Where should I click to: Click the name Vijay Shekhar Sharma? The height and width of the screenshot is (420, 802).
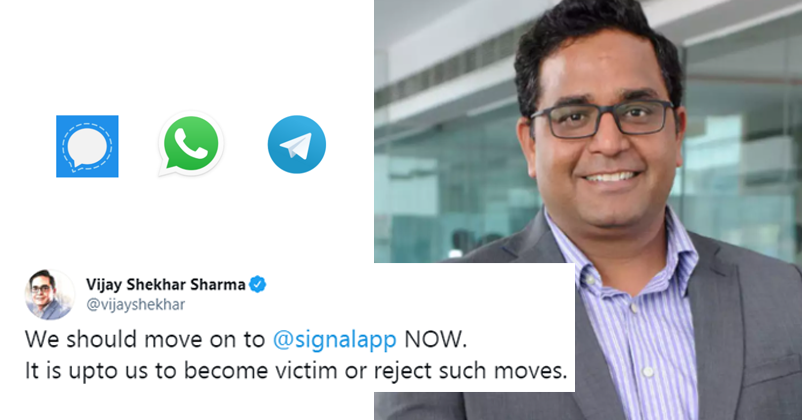coord(166,284)
